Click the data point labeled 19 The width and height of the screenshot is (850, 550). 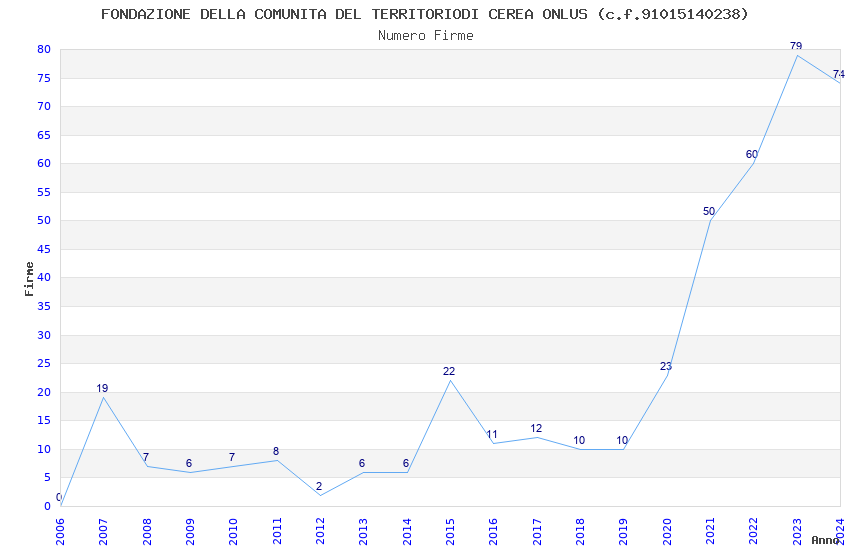[x=103, y=397]
